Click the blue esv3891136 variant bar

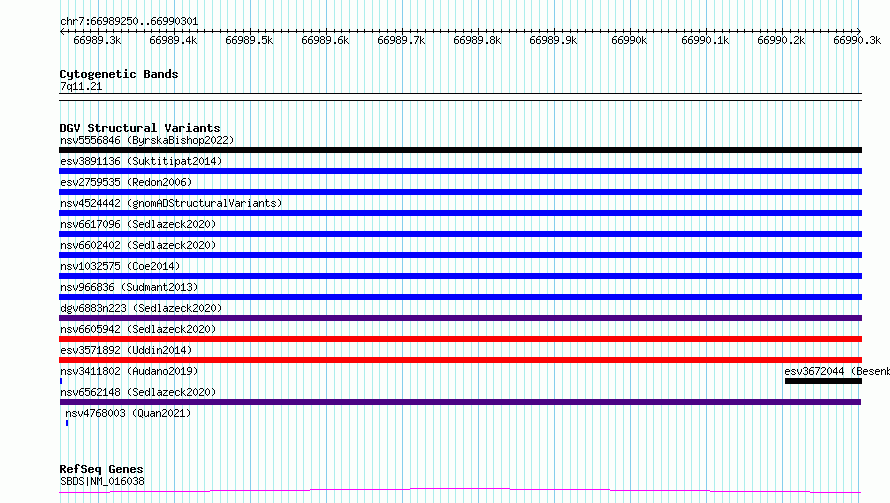coord(460,171)
